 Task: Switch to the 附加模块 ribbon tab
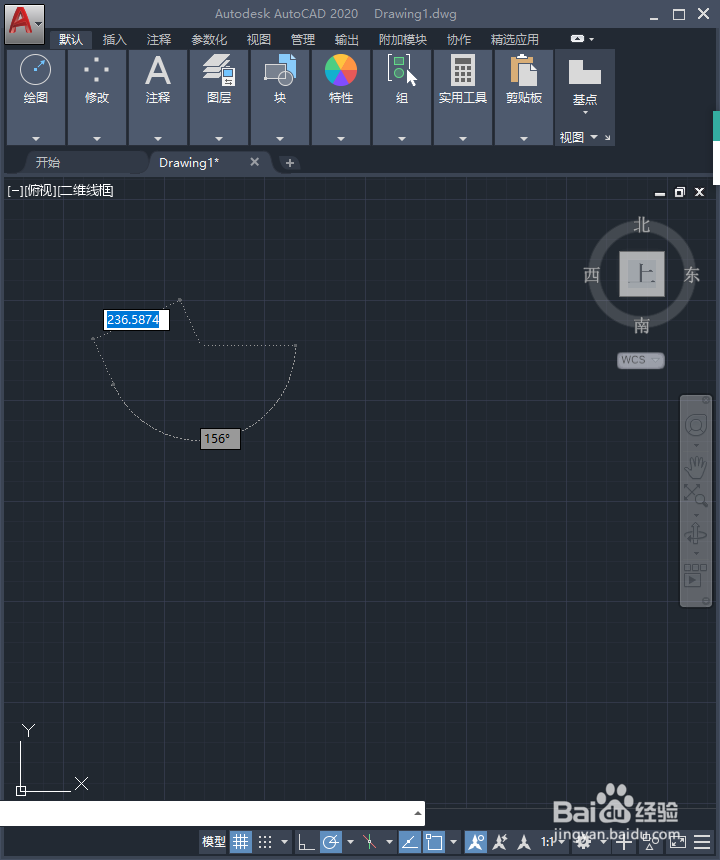(x=402, y=39)
